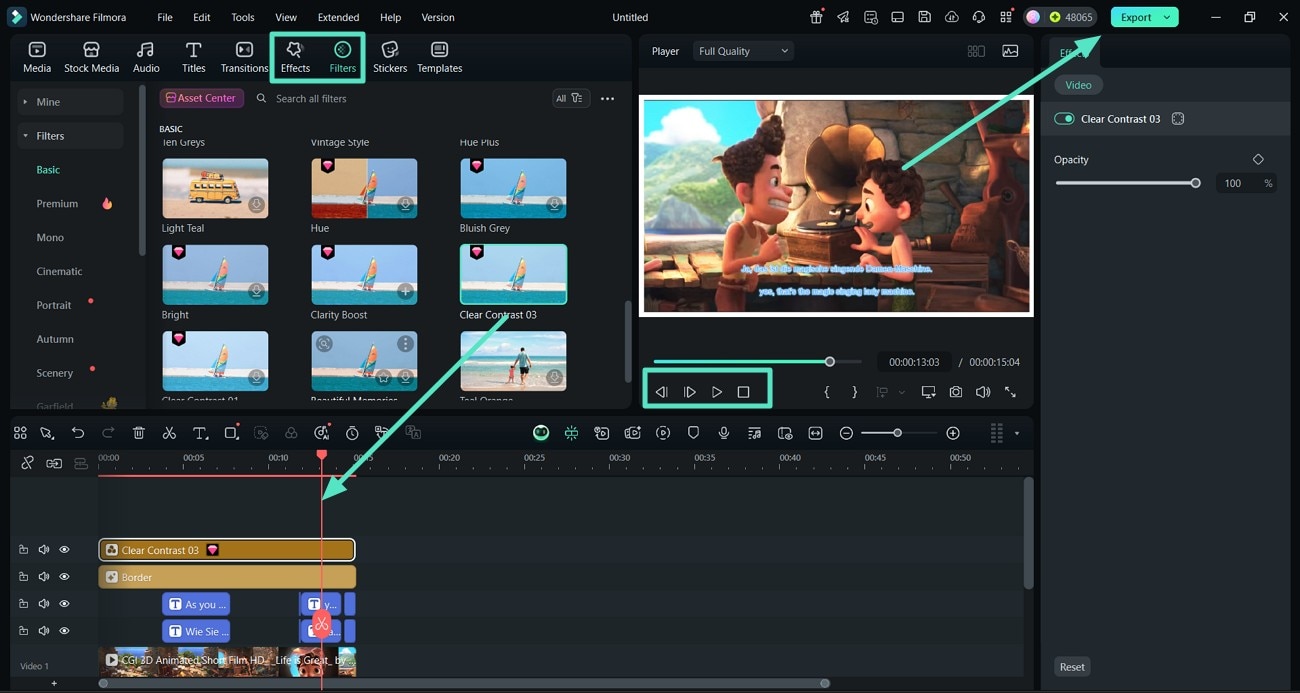Open the Full Quality dropdown
The width and height of the screenshot is (1300, 693).
(x=743, y=51)
